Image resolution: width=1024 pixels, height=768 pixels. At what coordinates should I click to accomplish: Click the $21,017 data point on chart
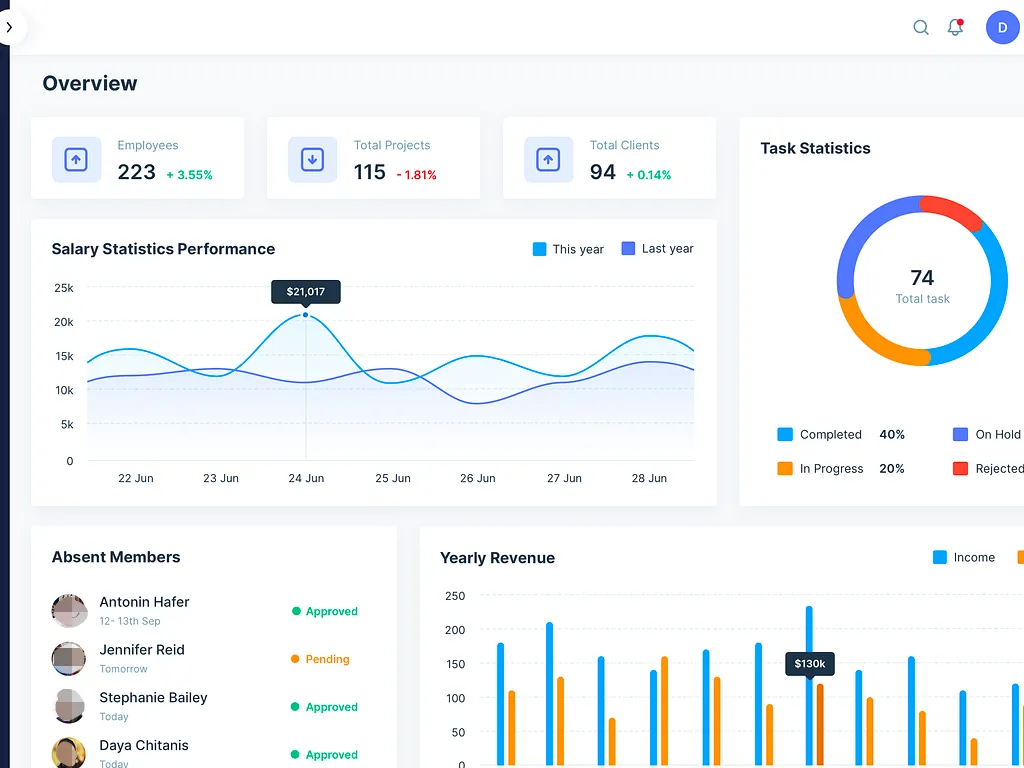coord(305,315)
